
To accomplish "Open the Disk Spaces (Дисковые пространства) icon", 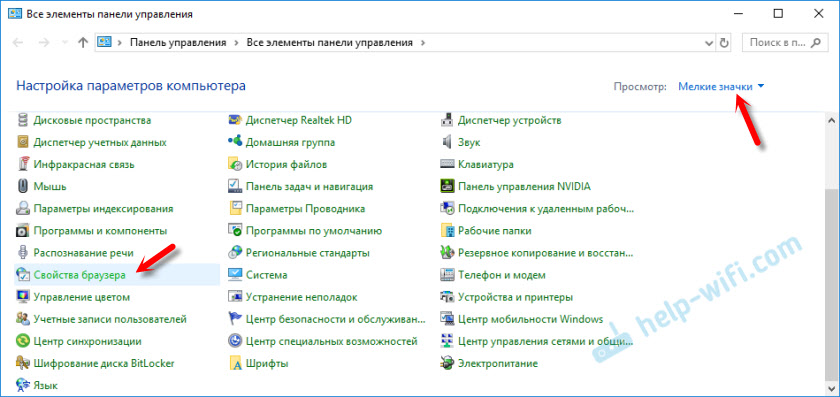I will pos(22,120).
